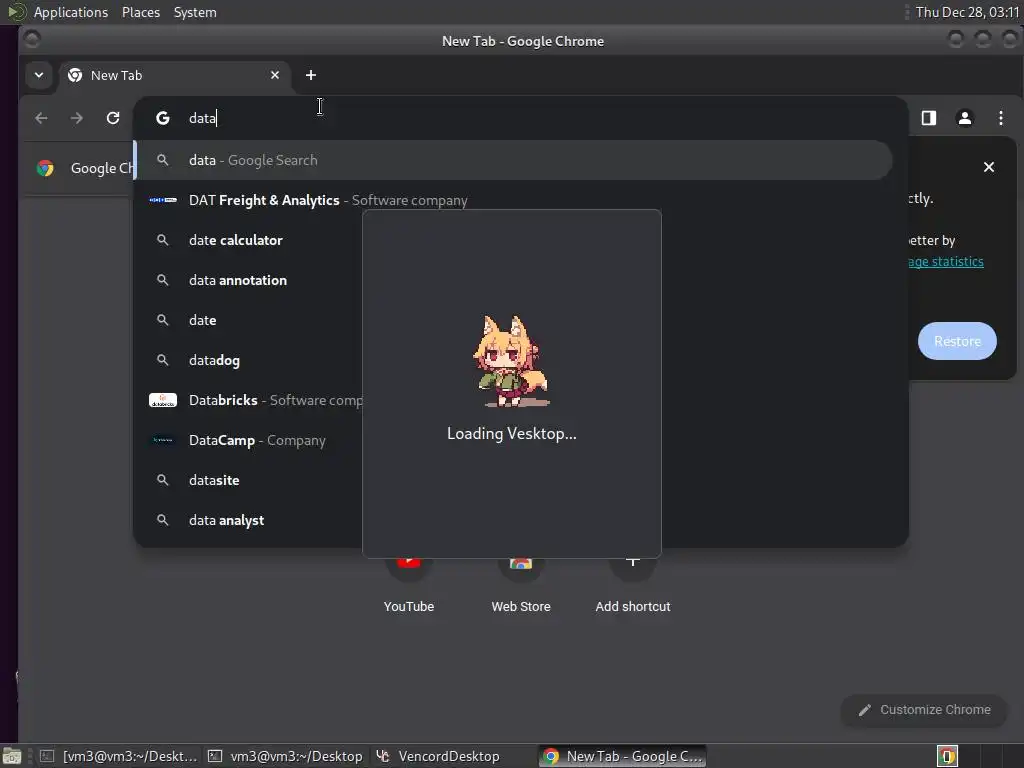Expand the tab search dropdown arrow
Image resolution: width=1024 pixels, height=768 pixels.
(x=39, y=75)
